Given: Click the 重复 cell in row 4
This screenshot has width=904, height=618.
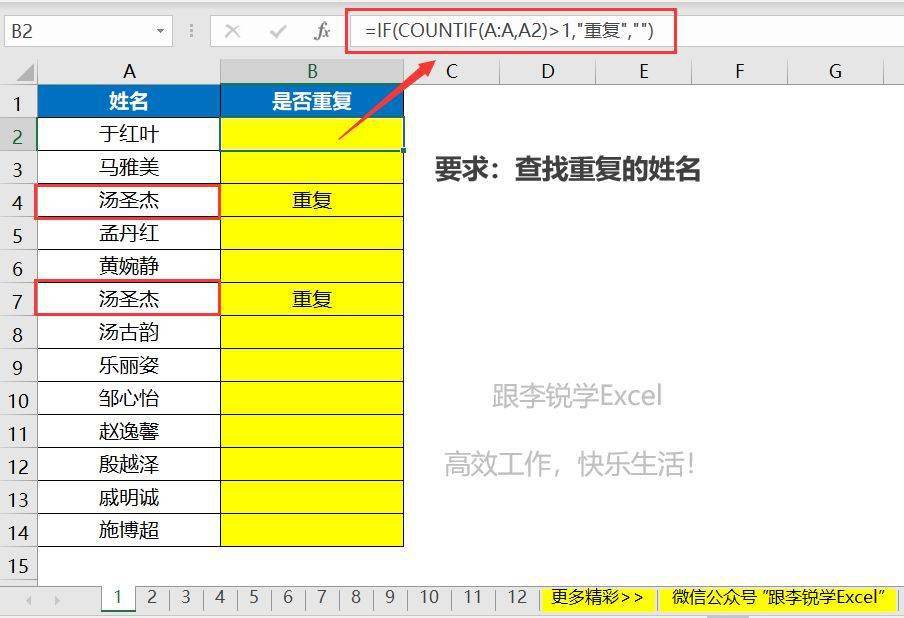Looking at the screenshot, I should 312,201.
